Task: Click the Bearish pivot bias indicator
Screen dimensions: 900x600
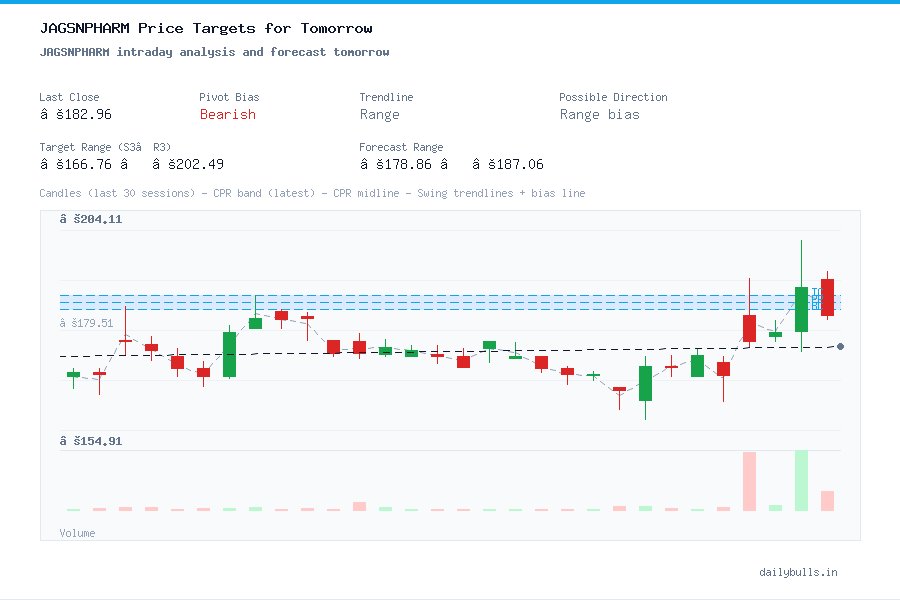Action: (x=227, y=115)
